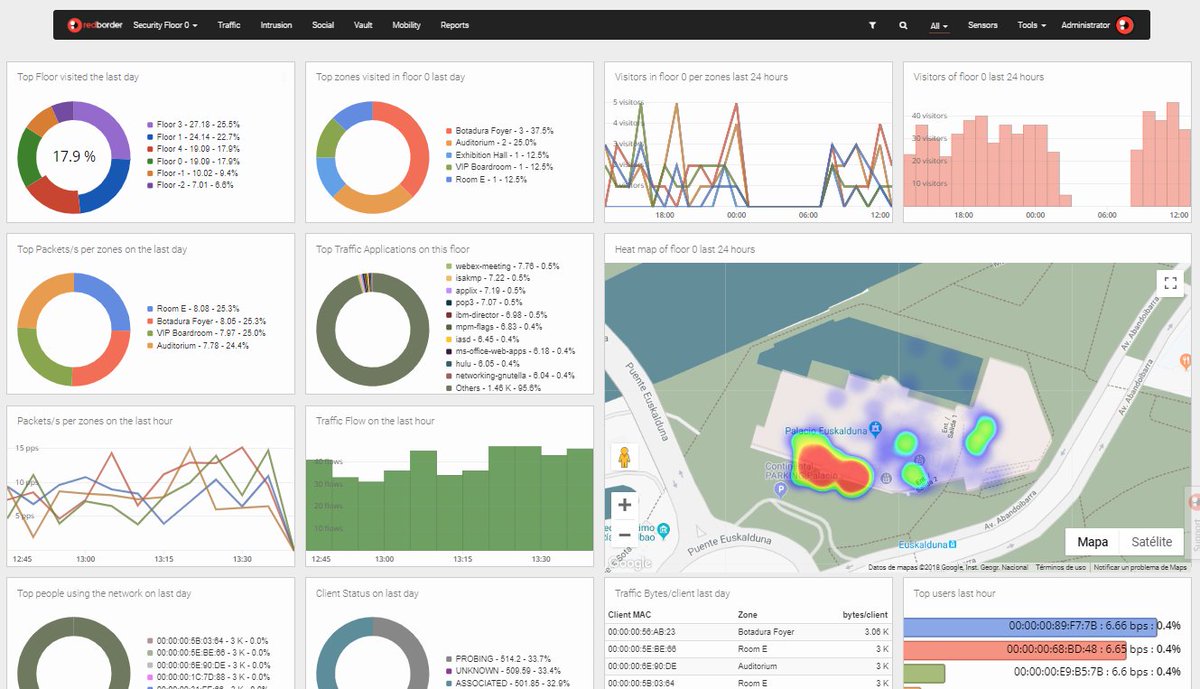This screenshot has height=689, width=1200.
Task: Click Others swatch in traffic applications
Action: click(448, 386)
